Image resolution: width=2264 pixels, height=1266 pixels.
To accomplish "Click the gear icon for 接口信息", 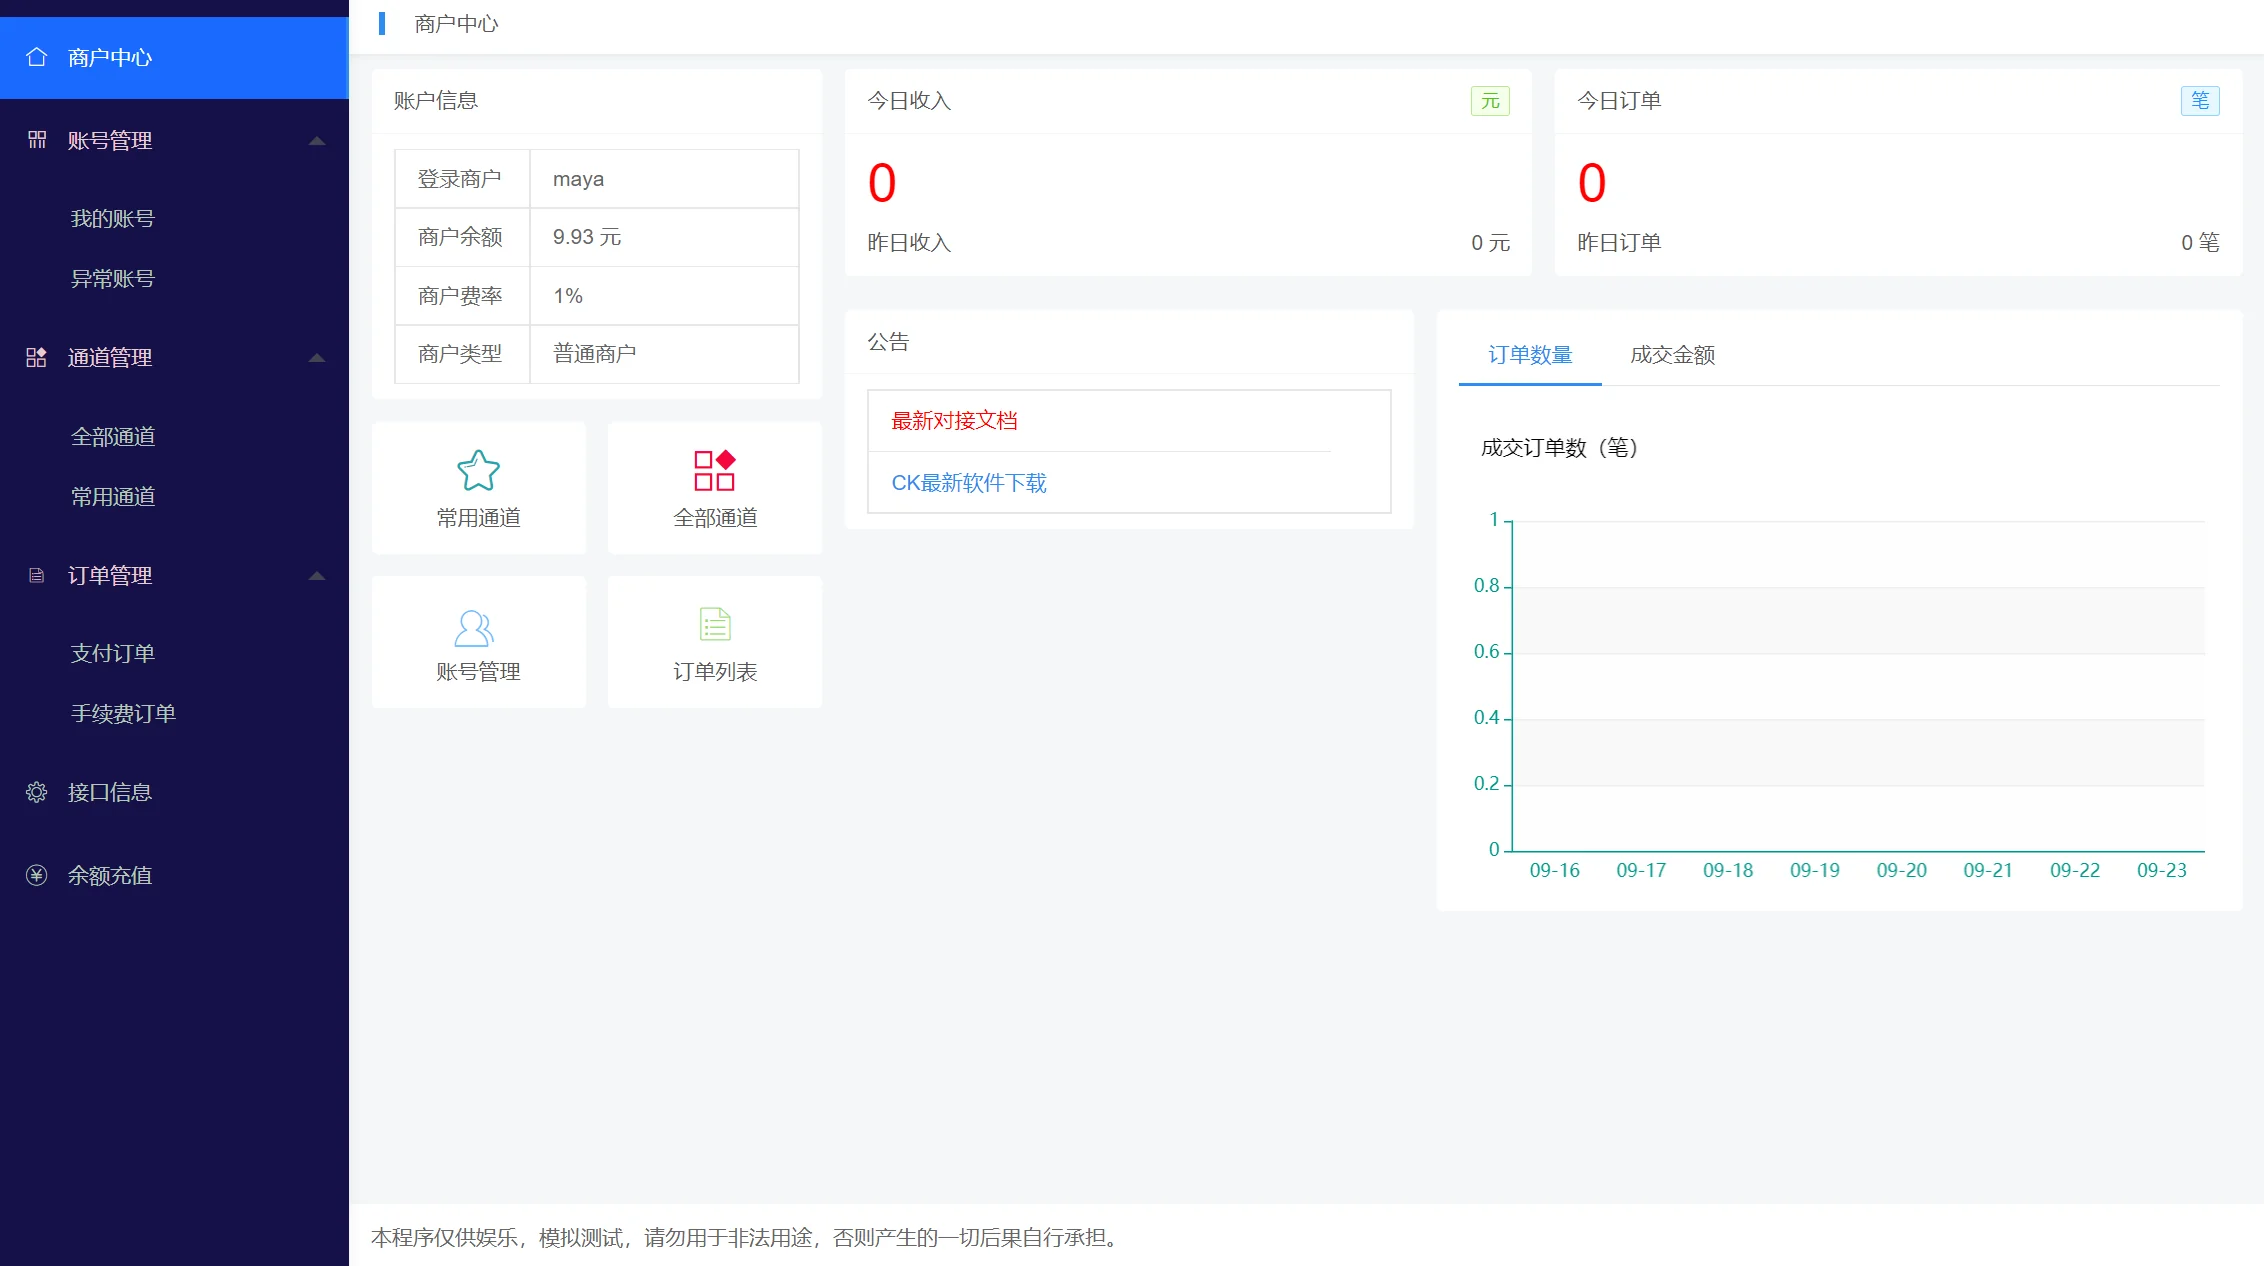I will coord(37,792).
